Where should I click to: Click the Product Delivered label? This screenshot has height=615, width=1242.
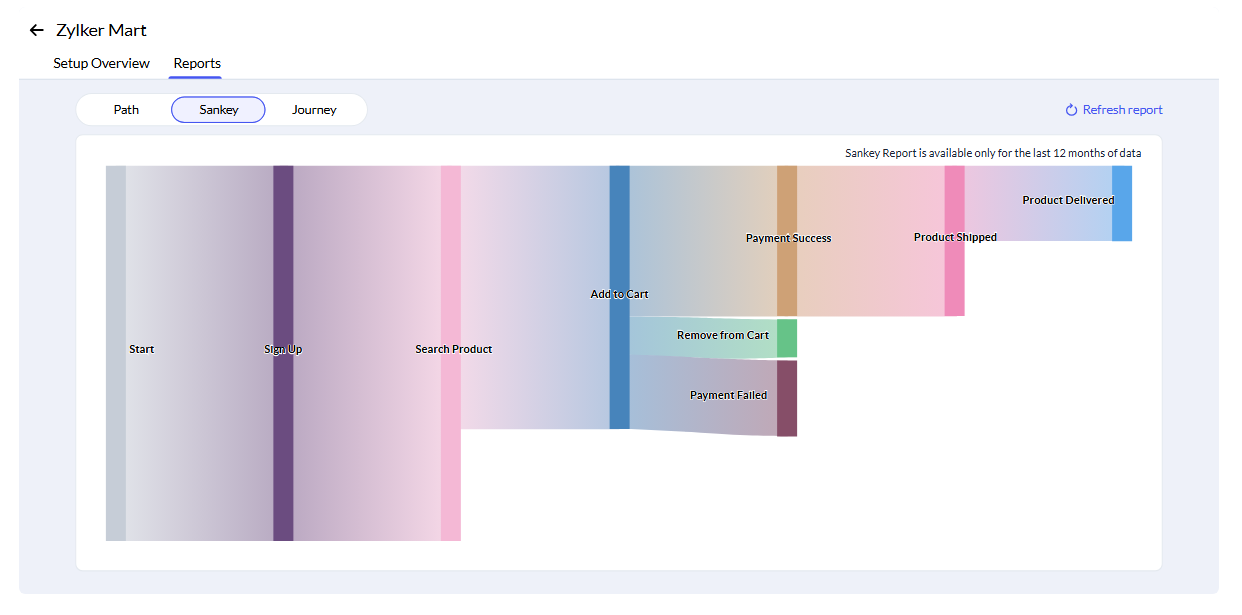tap(1068, 201)
